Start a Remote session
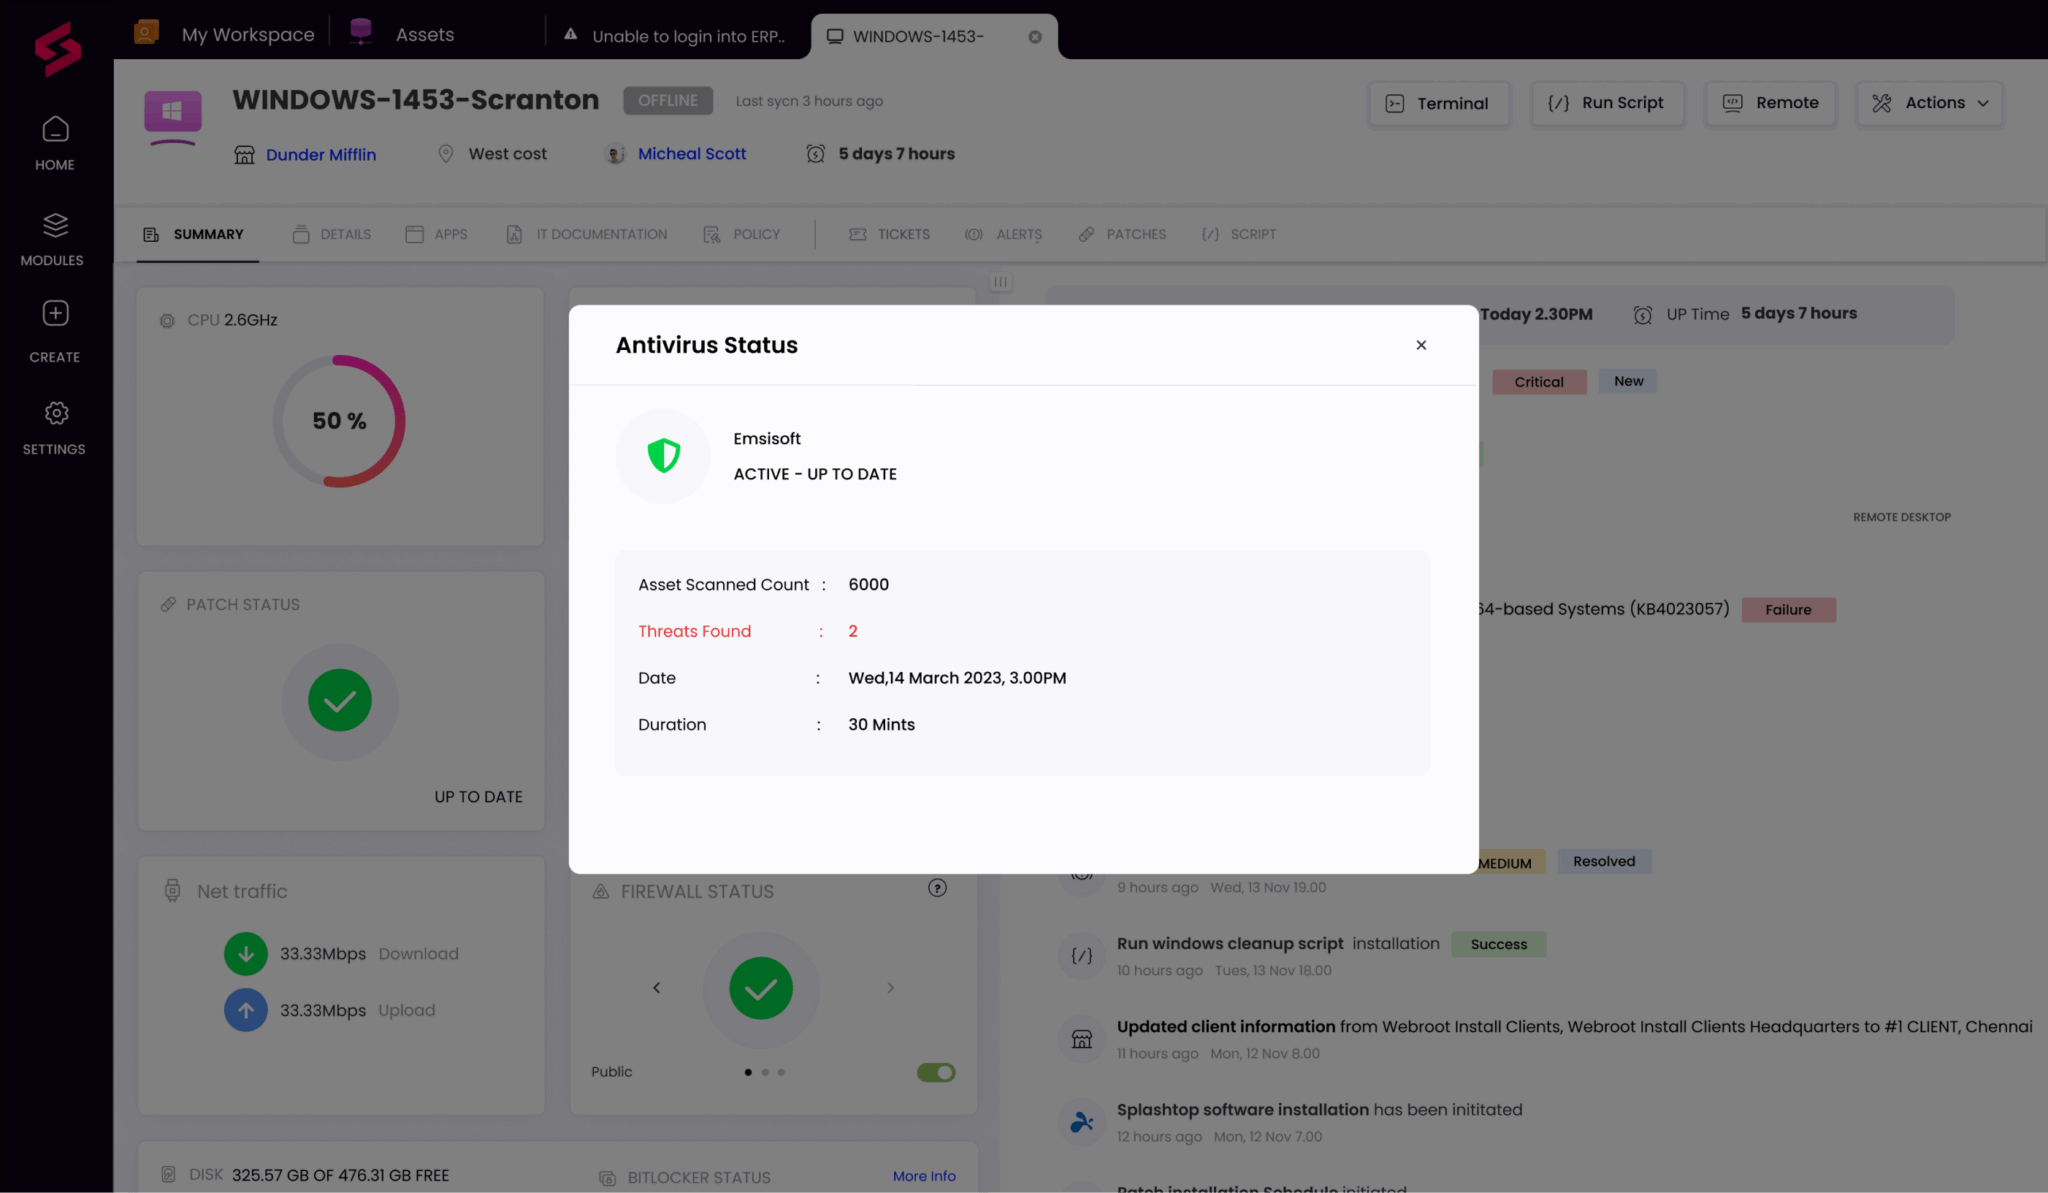 [x=1770, y=103]
